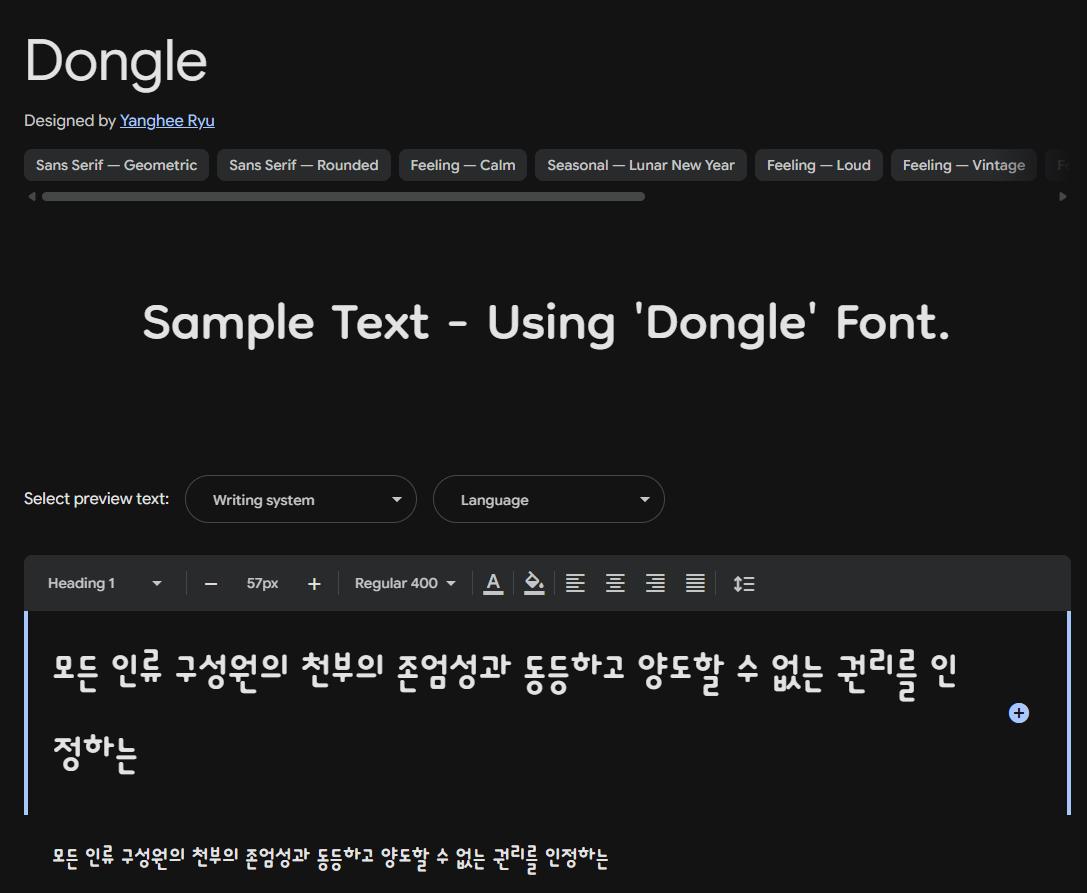The width and height of the screenshot is (1087, 893).
Task: Click the blue plus add button
Action: (x=1018, y=713)
